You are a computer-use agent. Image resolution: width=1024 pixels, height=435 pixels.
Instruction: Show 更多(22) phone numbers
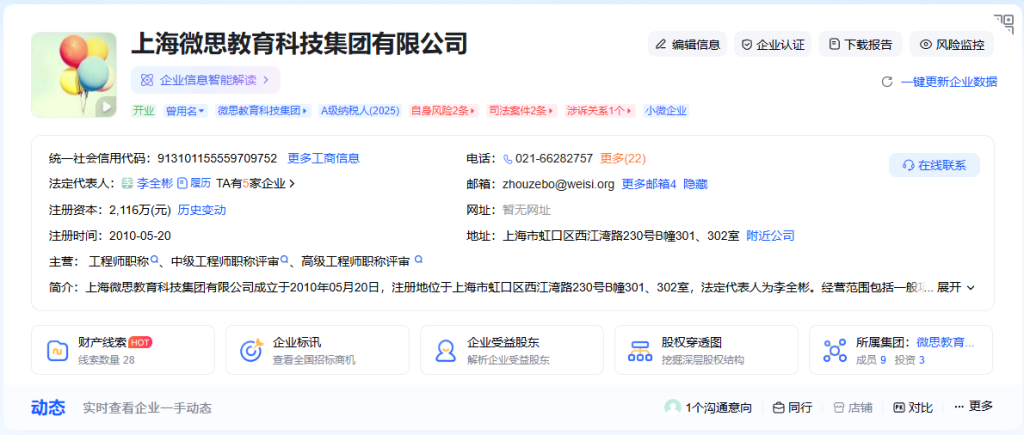623,158
